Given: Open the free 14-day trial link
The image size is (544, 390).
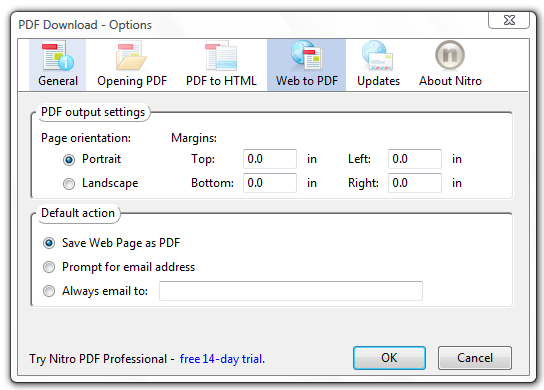Looking at the screenshot, I should tap(222, 359).
